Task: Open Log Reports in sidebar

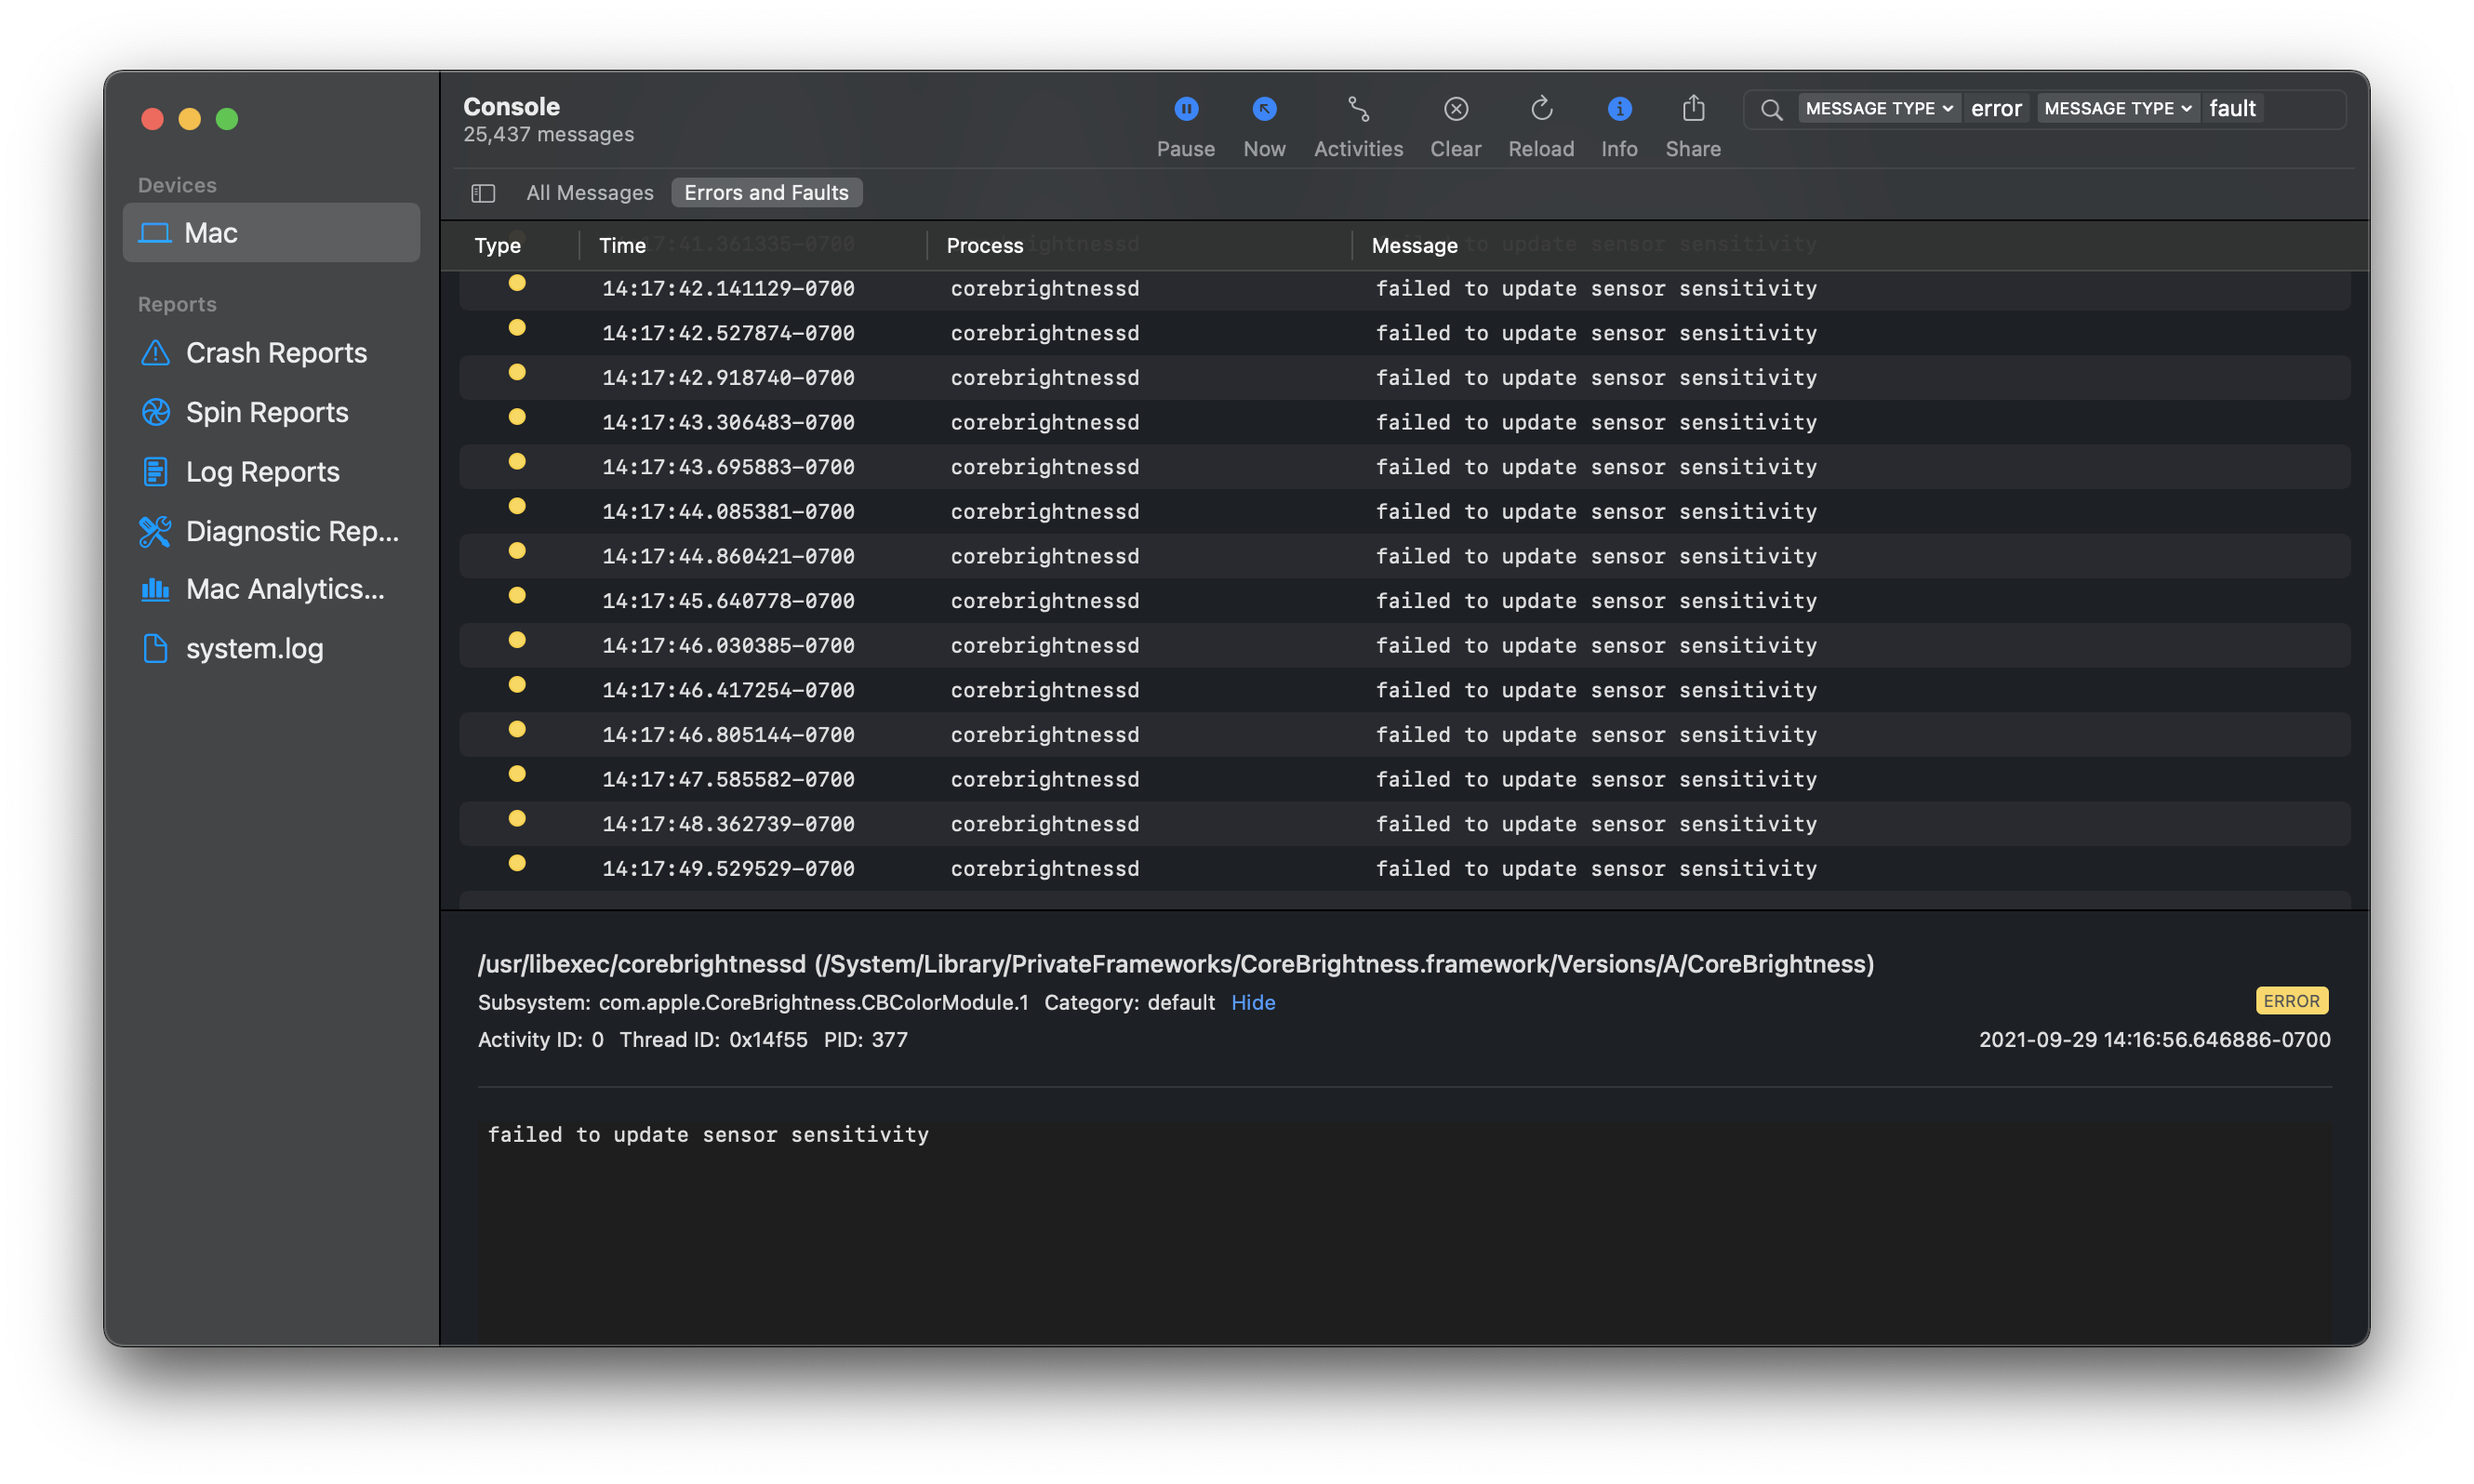Action: point(262,472)
